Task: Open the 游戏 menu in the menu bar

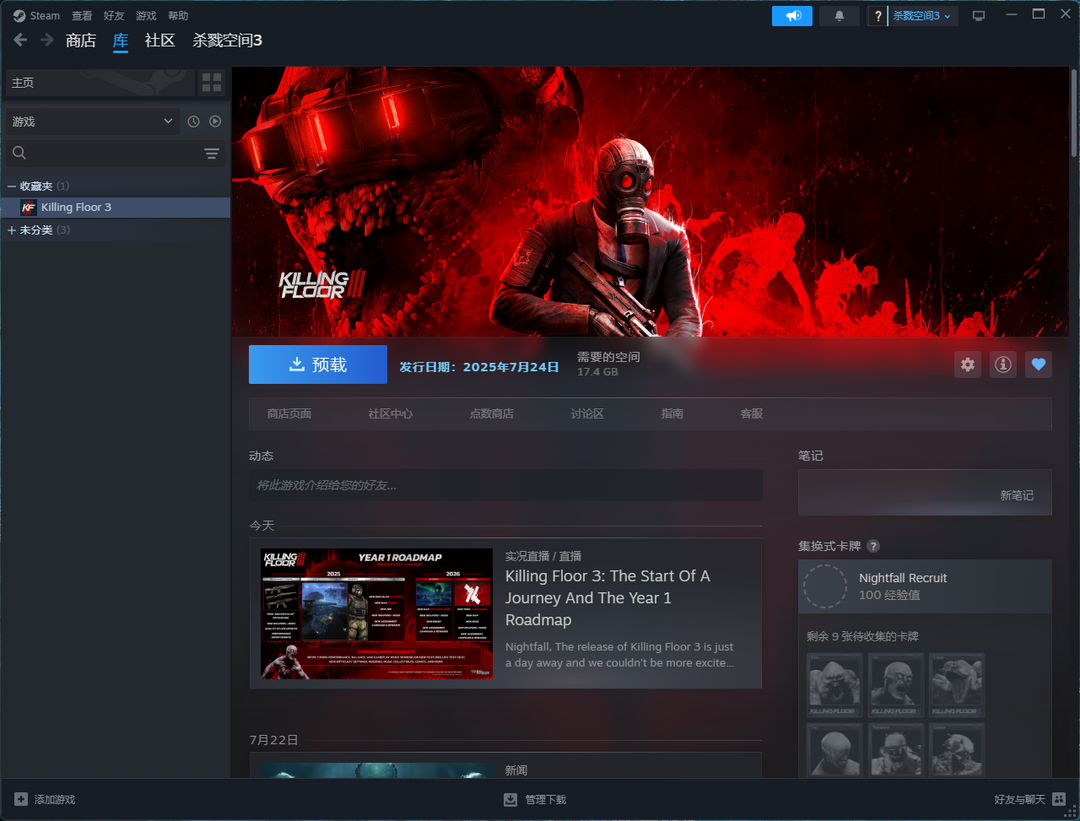Action: pyautogui.click(x=146, y=15)
